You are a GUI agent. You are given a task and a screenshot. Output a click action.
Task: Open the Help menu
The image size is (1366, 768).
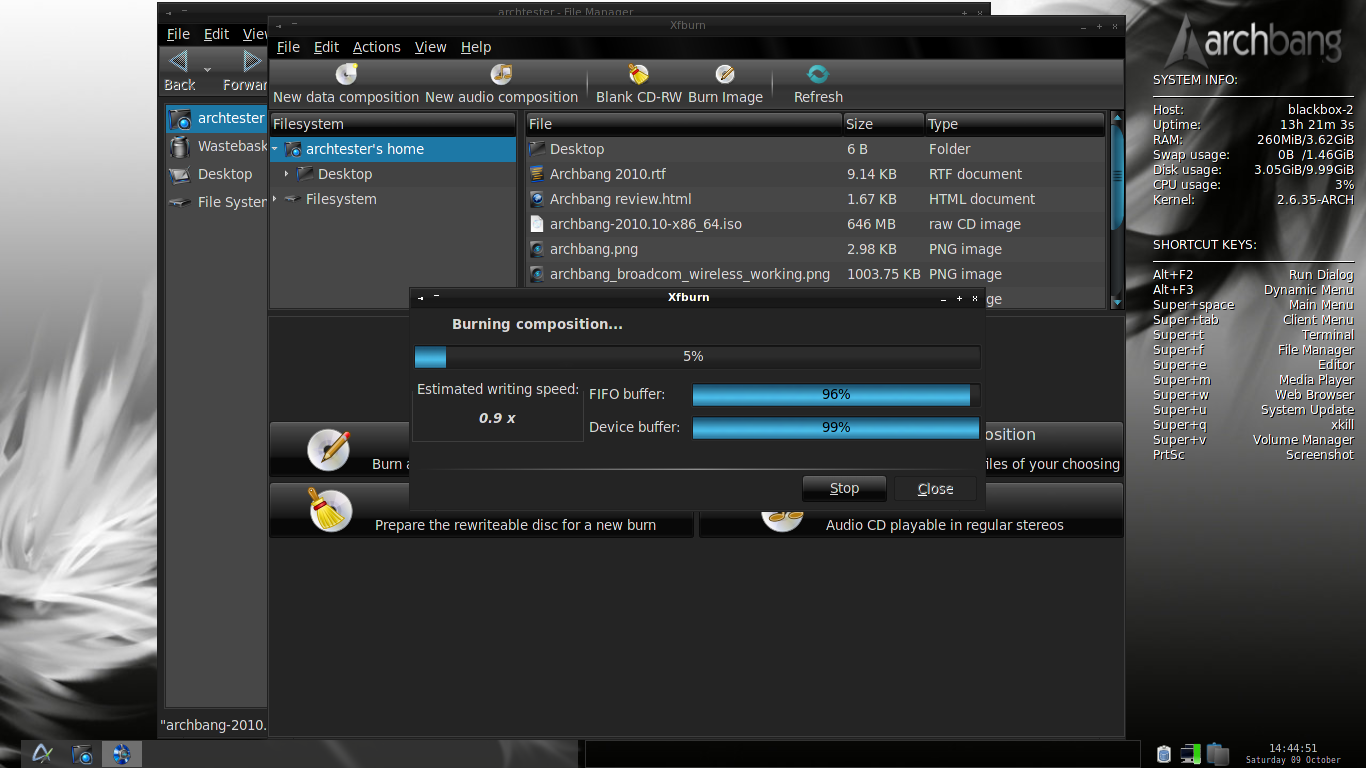pyautogui.click(x=476, y=47)
